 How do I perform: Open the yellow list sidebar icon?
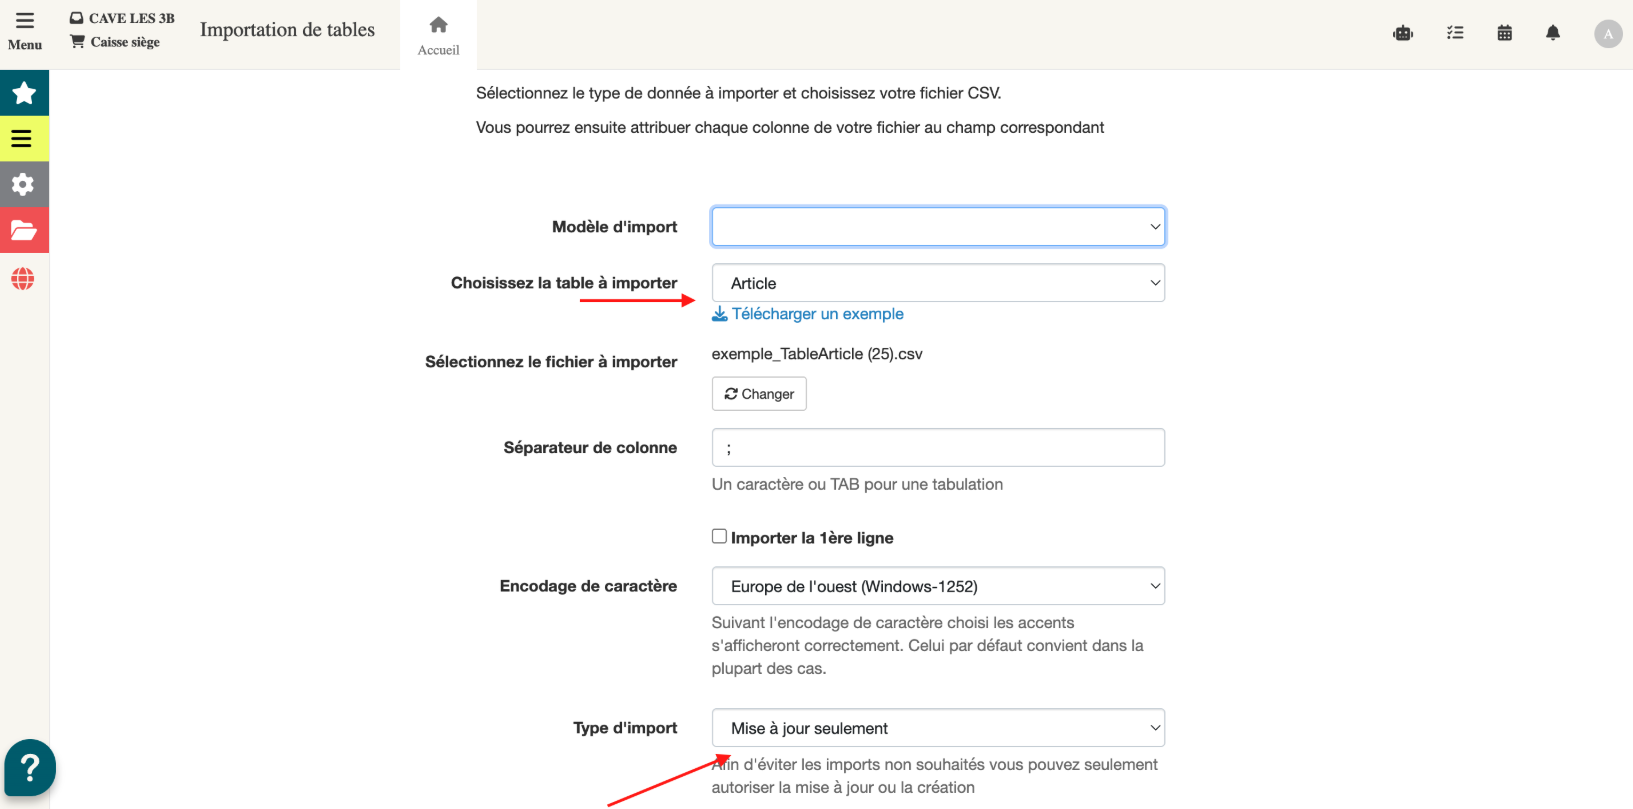tap(24, 139)
